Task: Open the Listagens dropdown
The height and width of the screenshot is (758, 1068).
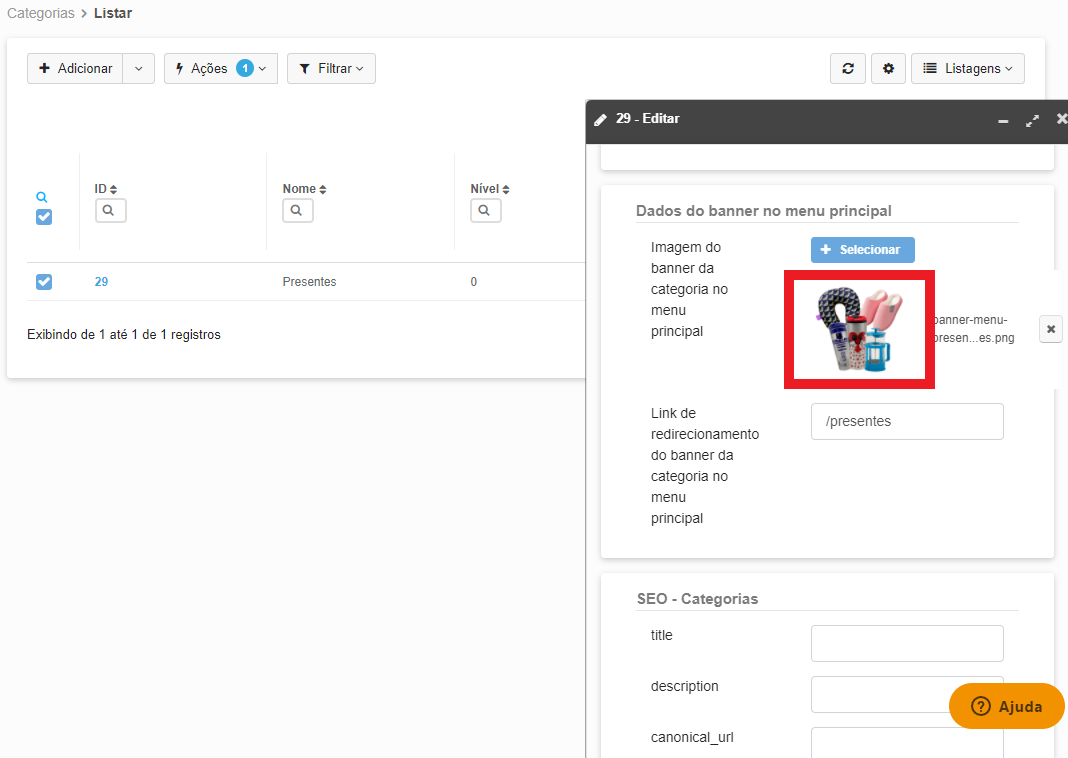Action: point(967,69)
